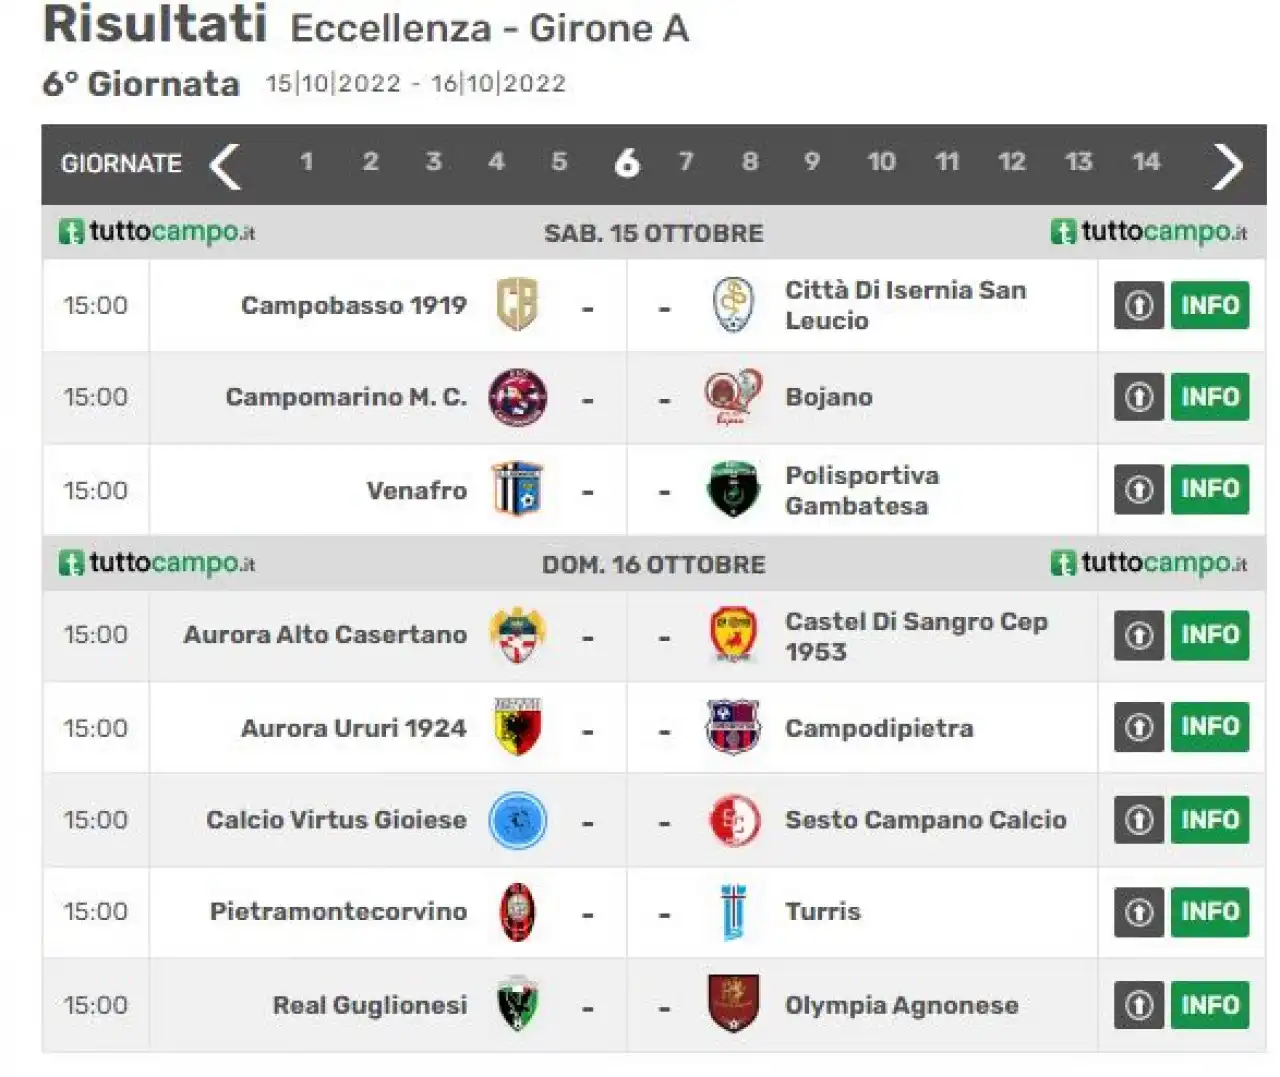Viewport: 1280px width, 1077px height.
Task: Open INFO for Campomarino M. C. vs Bojano
Action: click(1210, 397)
